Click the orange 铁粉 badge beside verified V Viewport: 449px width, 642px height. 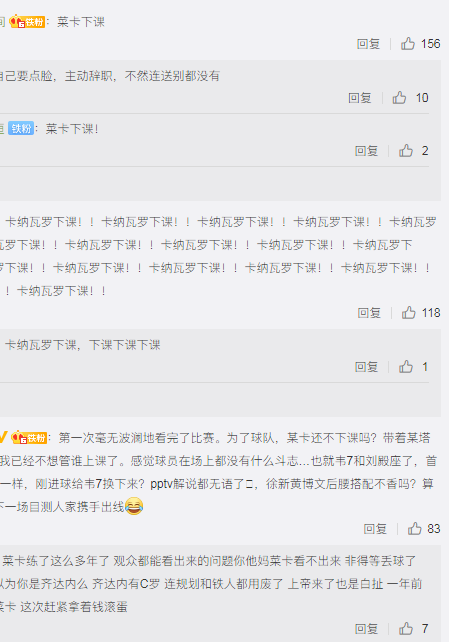point(29,438)
